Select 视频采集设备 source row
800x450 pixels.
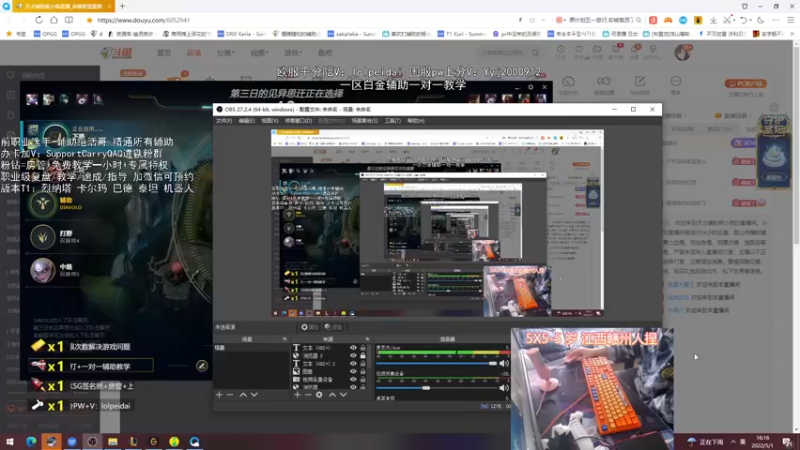pyautogui.click(x=330, y=379)
